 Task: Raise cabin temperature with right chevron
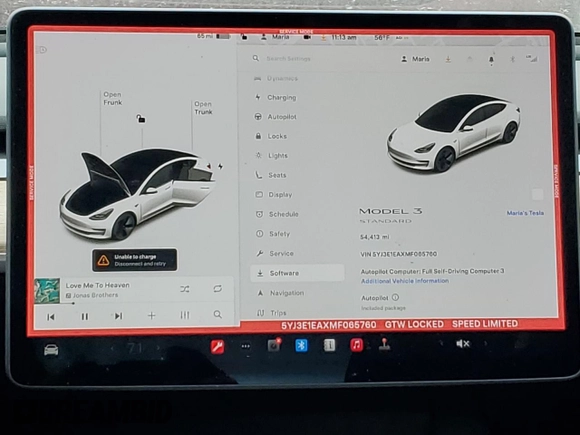tap(158, 348)
